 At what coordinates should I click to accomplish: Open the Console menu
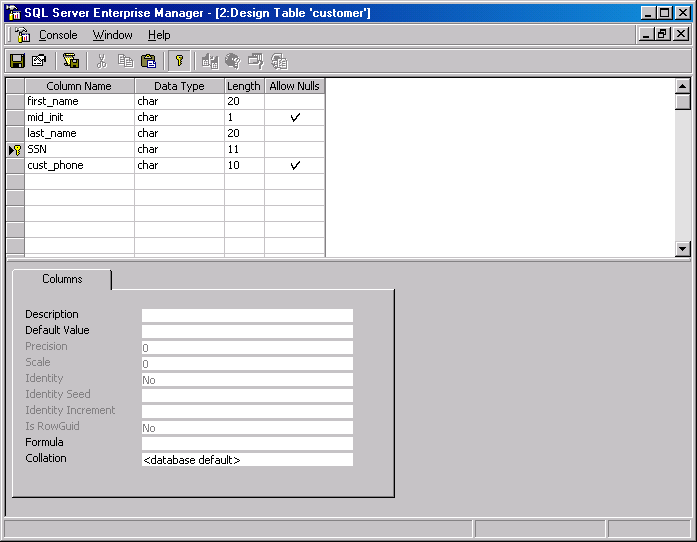(x=58, y=35)
